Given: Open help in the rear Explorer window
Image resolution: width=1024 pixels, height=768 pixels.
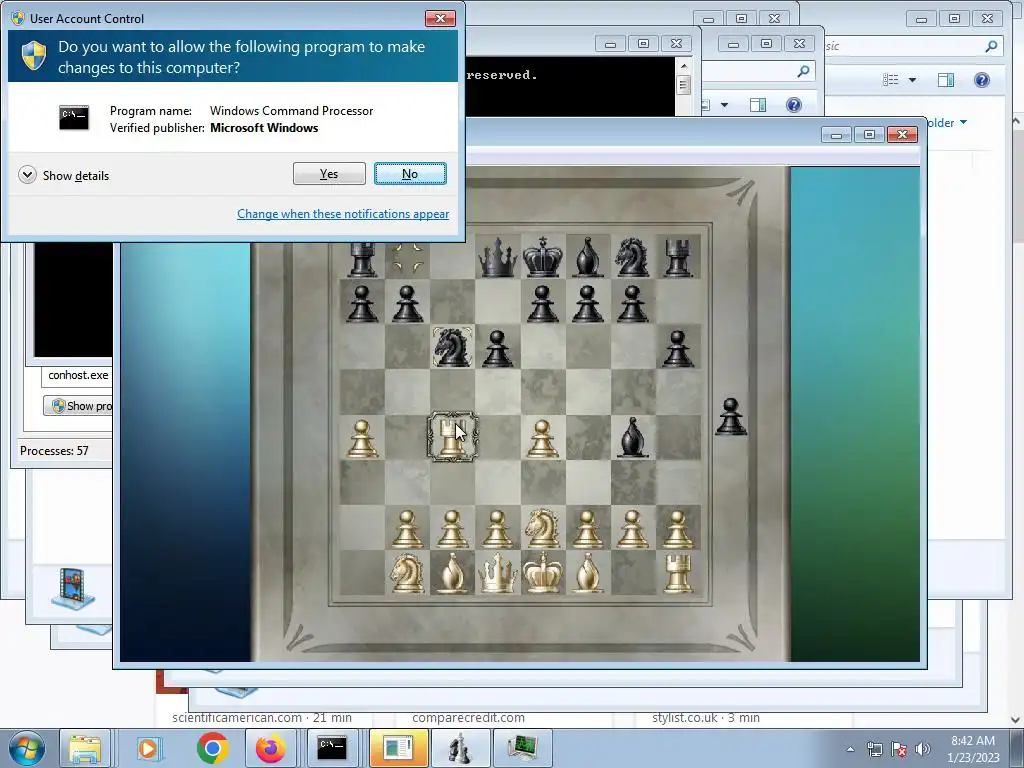Looking at the screenshot, I should click(982, 80).
